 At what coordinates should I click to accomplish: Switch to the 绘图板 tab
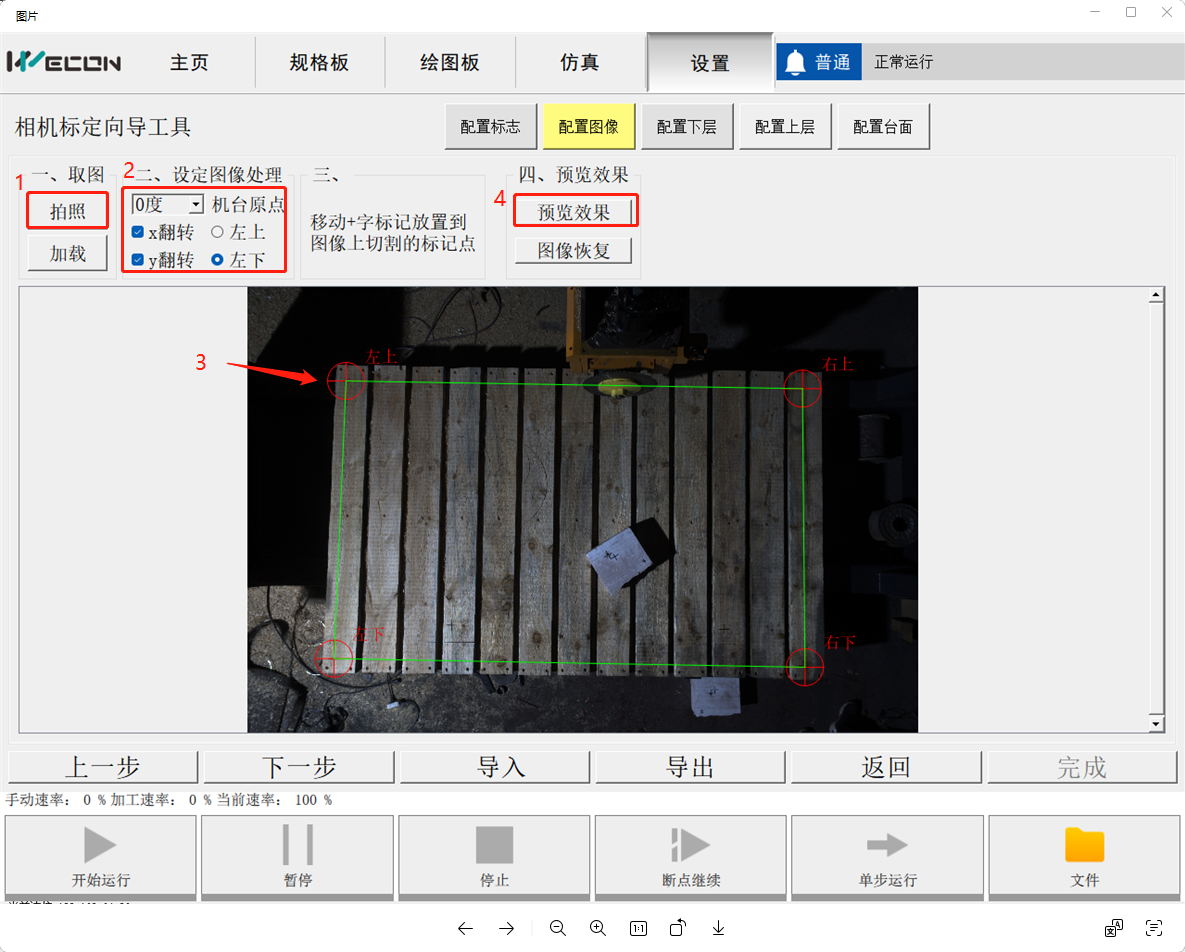(x=450, y=63)
